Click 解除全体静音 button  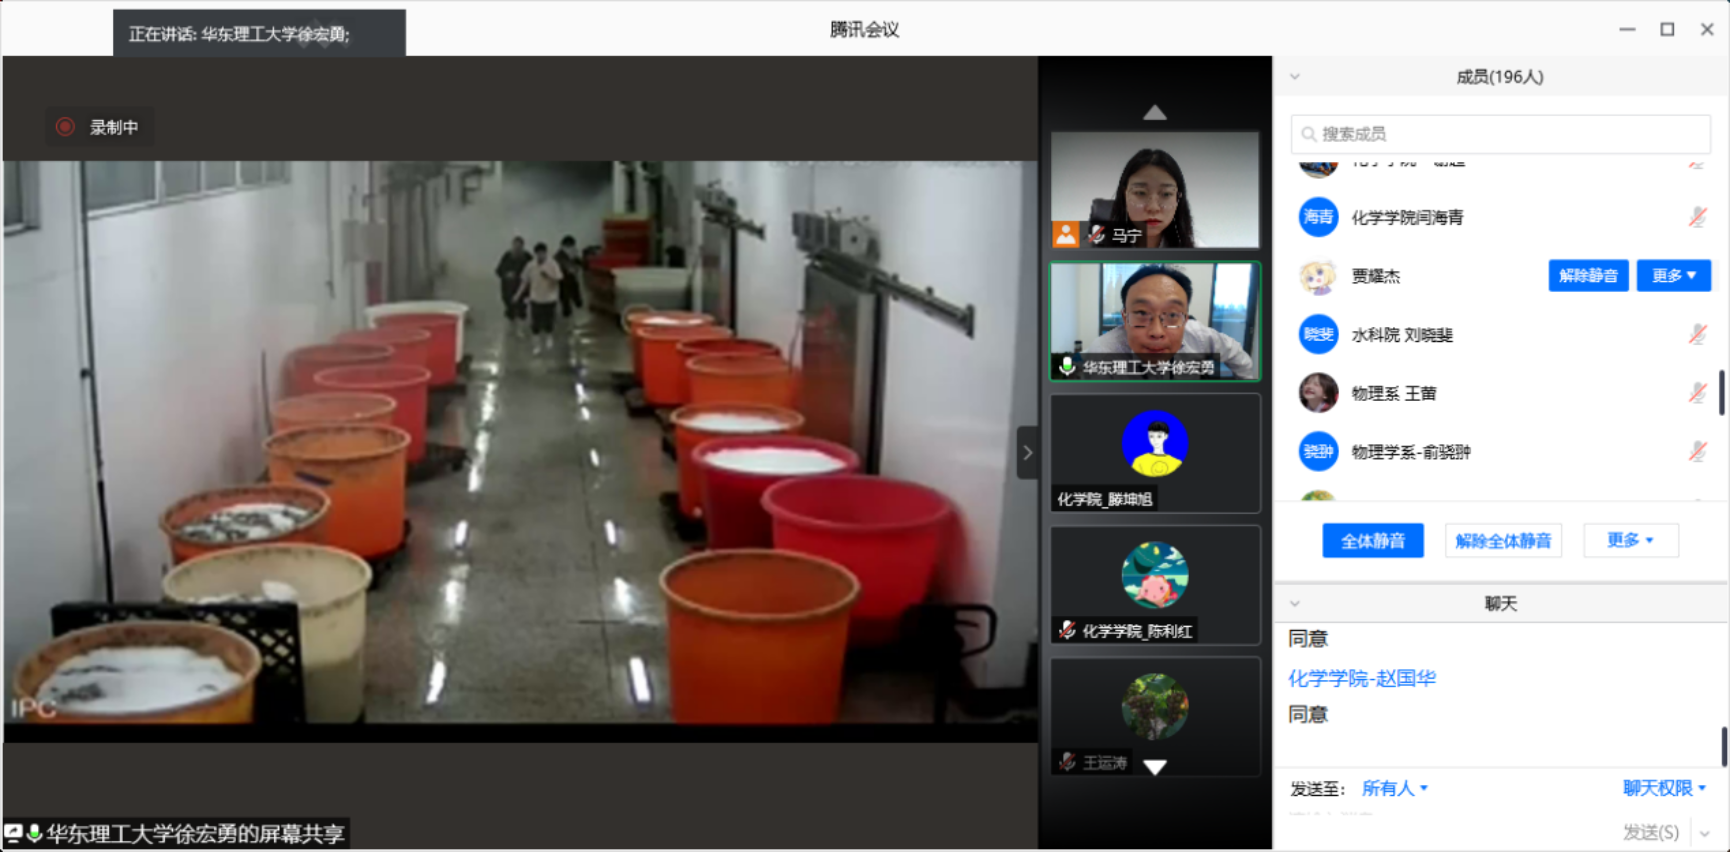1503,541
